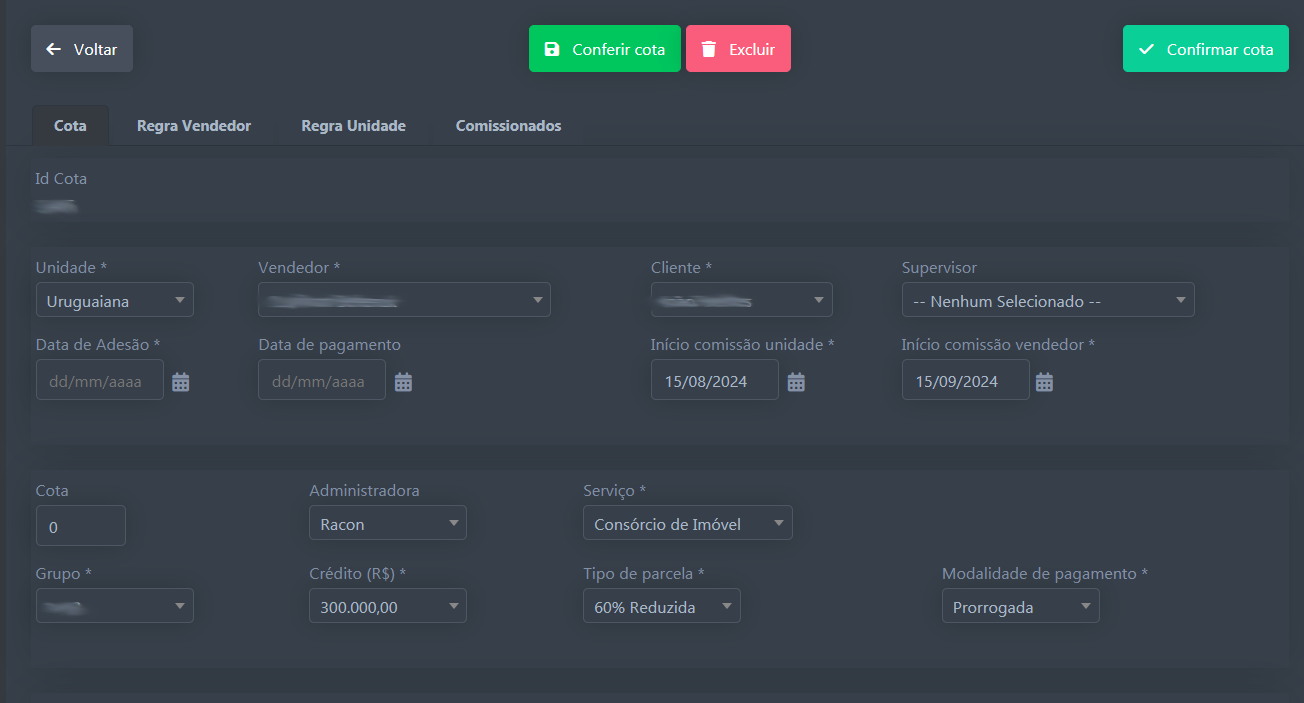Open the Regra Unidade tab

pyautogui.click(x=353, y=126)
